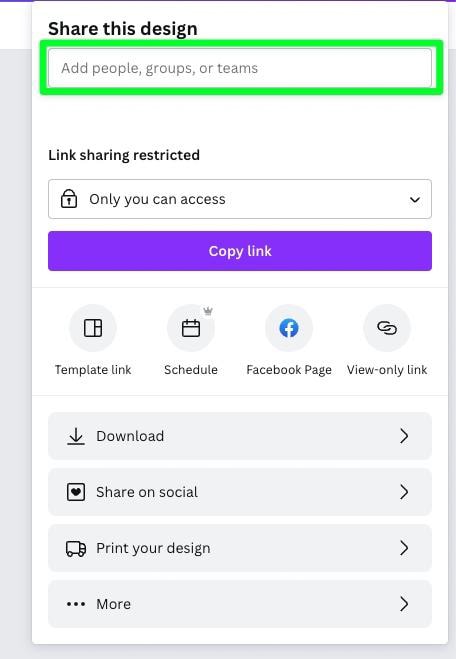The width and height of the screenshot is (456, 659).
Task: Expand the access dropdown chevron arrow
Action: coord(415,200)
